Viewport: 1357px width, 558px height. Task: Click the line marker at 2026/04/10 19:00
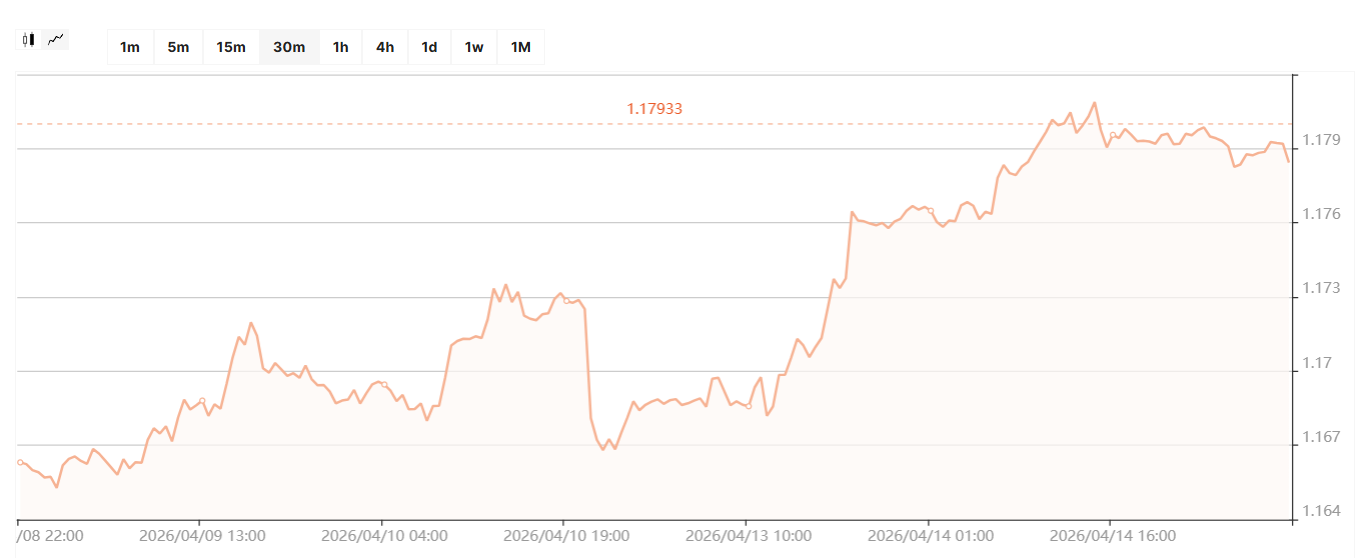[x=566, y=300]
